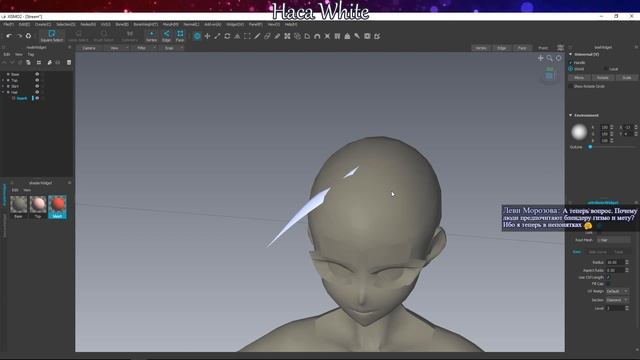Select the magnet-shaped tool icon

point(317,36)
